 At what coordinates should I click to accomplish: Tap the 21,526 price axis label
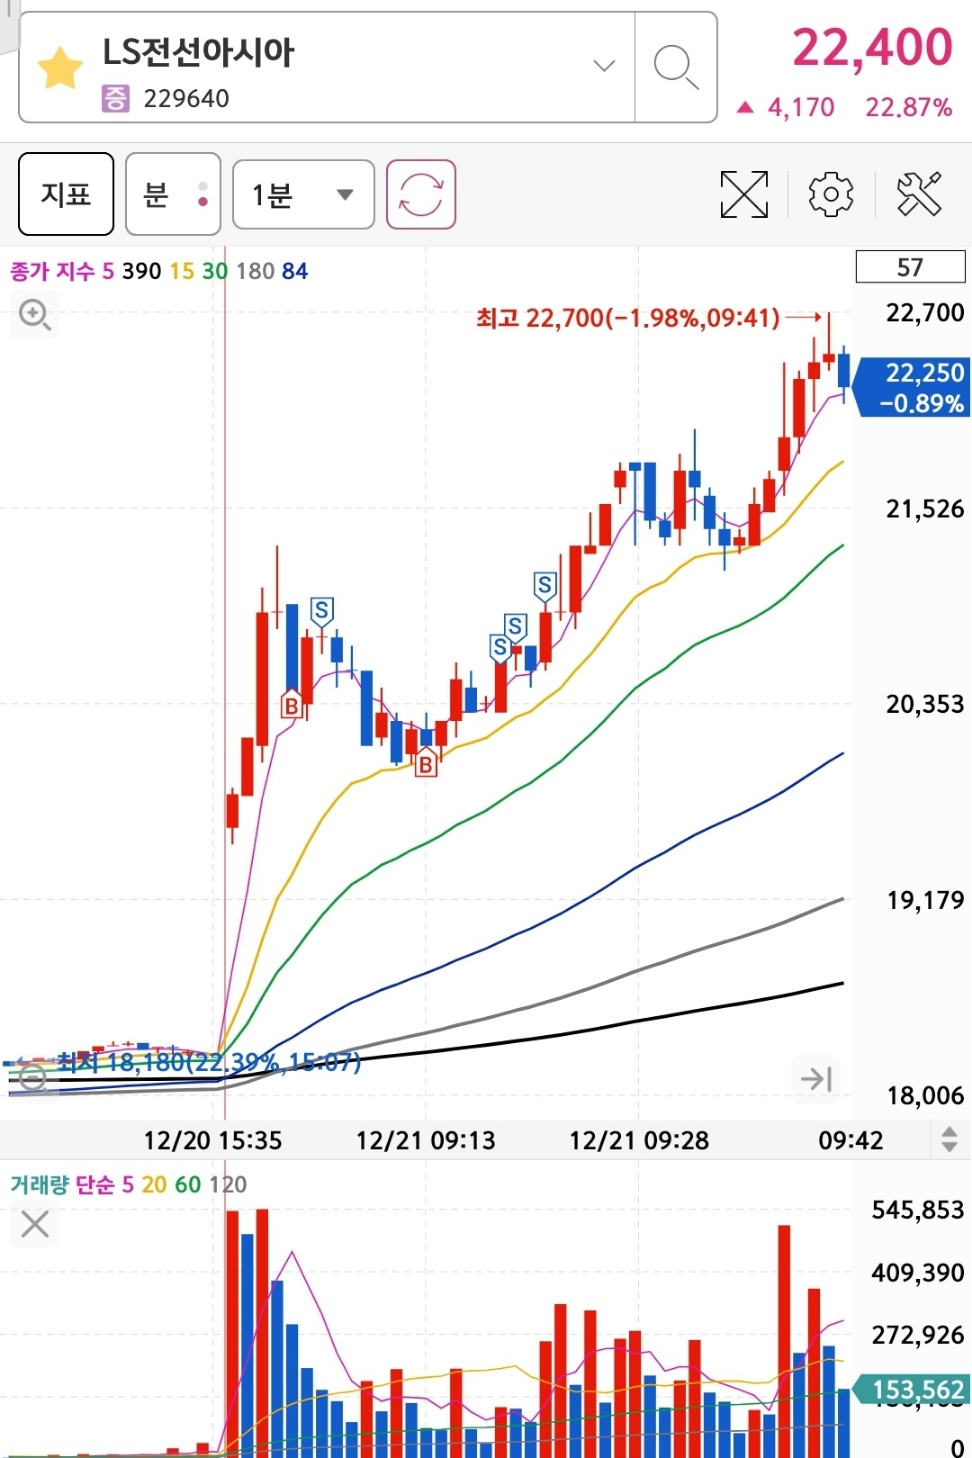925,509
